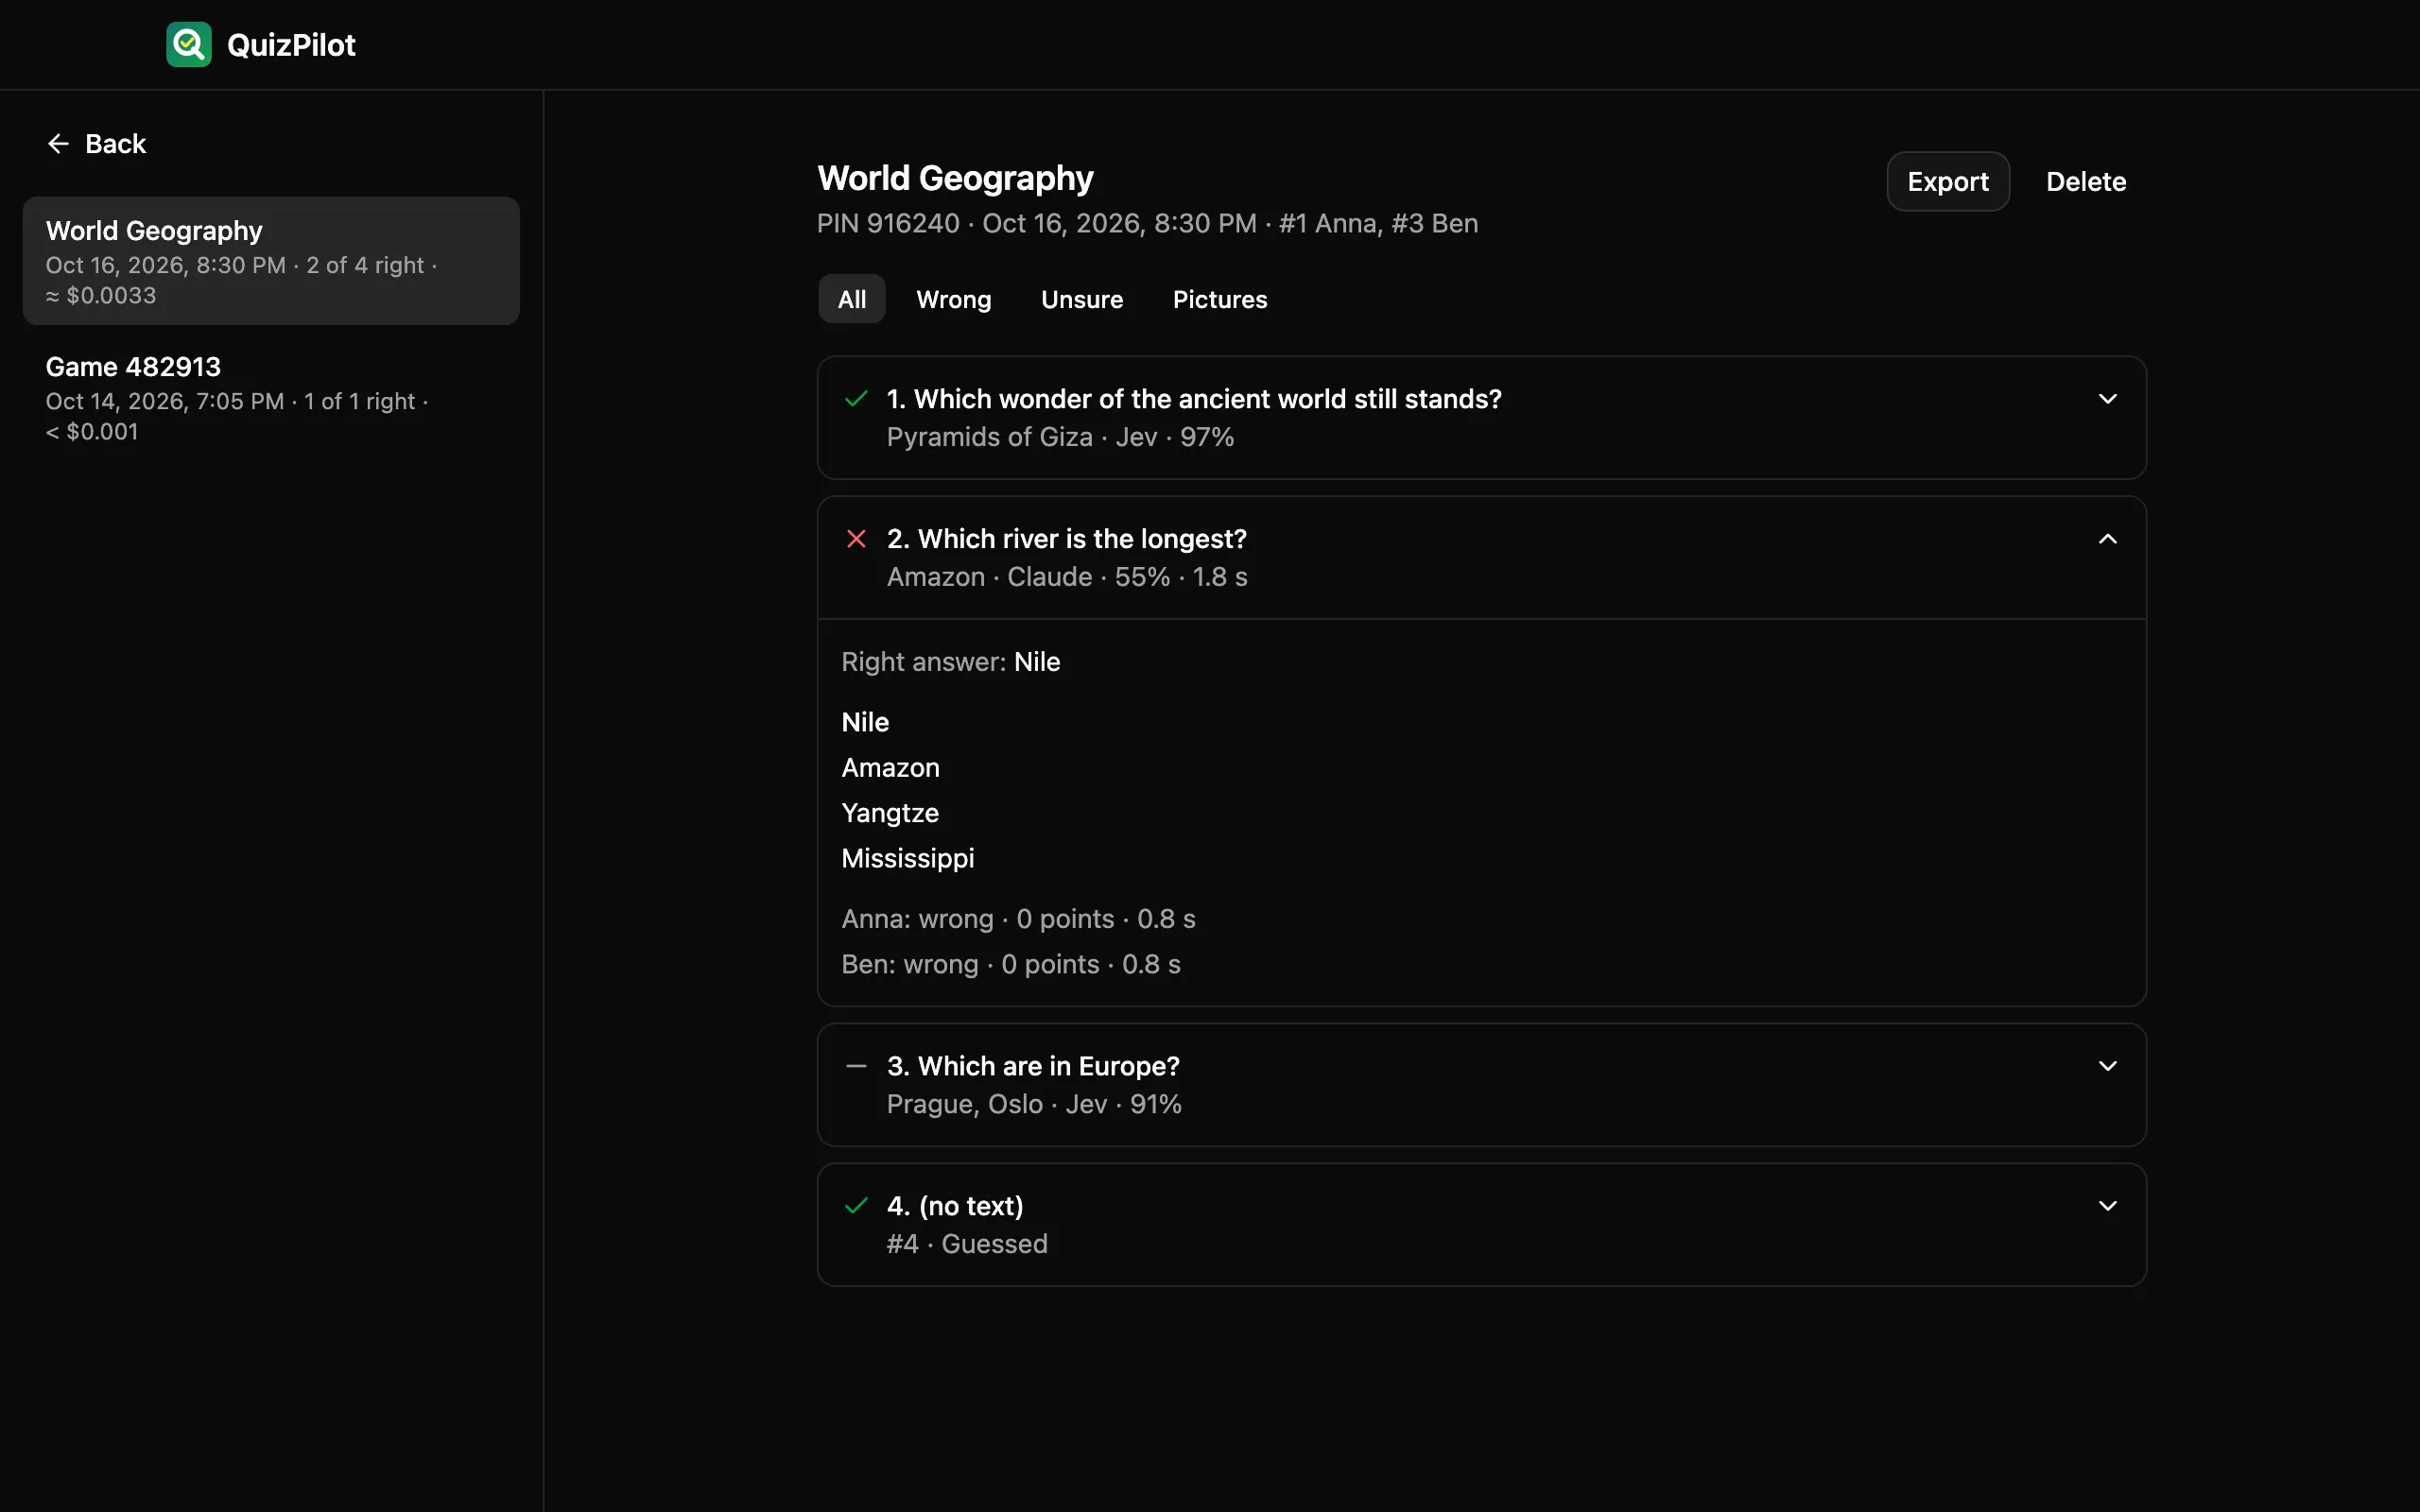Click the Delete button
Screen dimensions: 2420x1512
pyautogui.click(x=2086, y=182)
